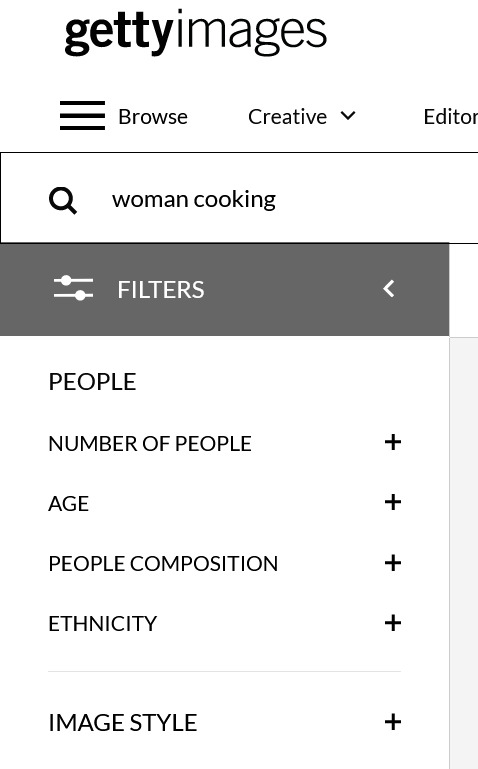Expand the NUMBER OF PEOPLE filter label

tap(150, 443)
